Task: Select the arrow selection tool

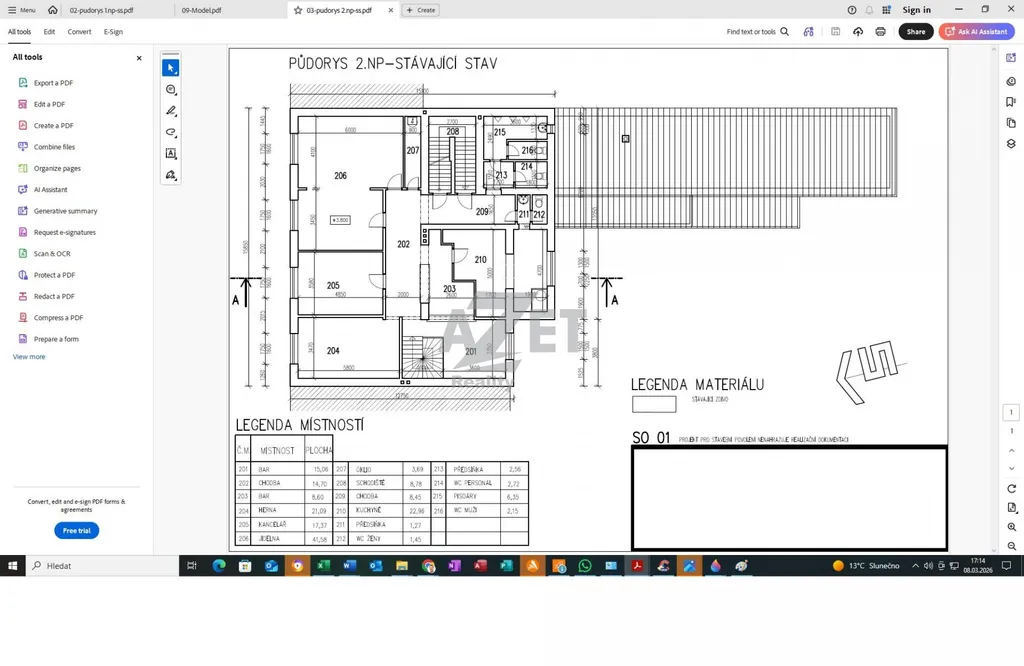Action: coord(171,68)
